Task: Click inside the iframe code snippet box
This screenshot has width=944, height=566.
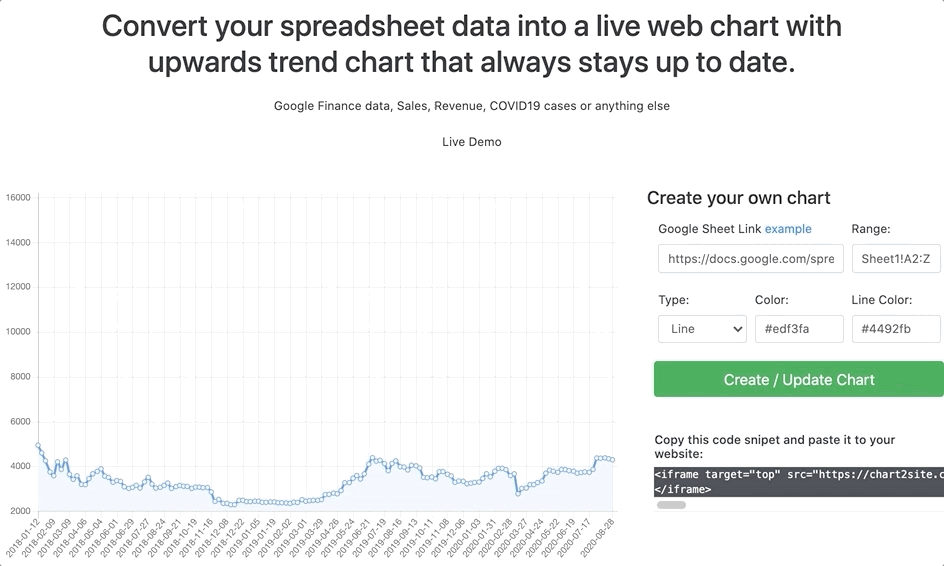Action: pos(798,482)
